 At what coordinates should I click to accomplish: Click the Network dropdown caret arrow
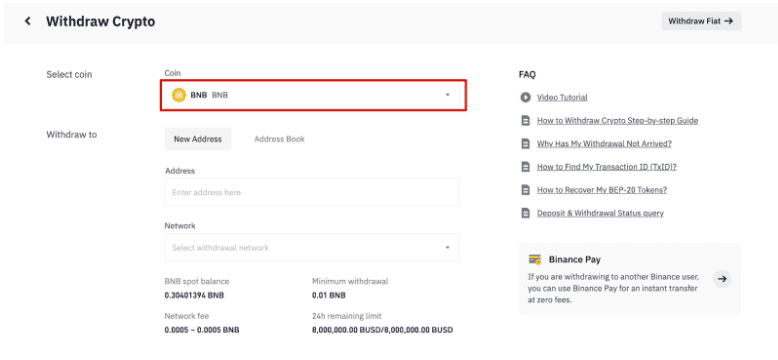(x=448, y=247)
